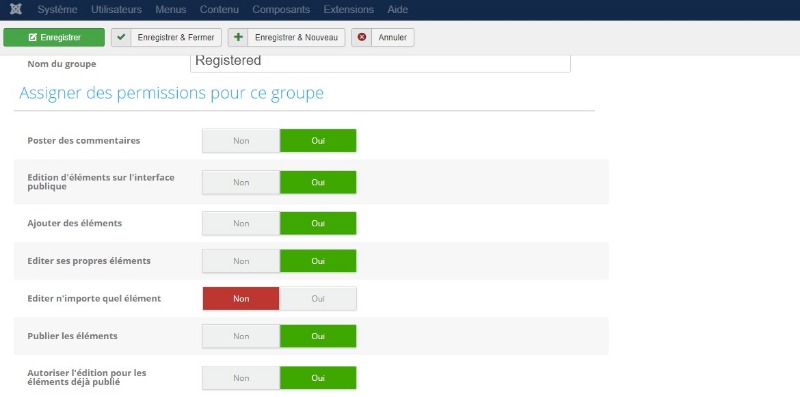Click the Joomla logo icon
This screenshot has width=800, height=397.
pyautogui.click(x=16, y=9)
